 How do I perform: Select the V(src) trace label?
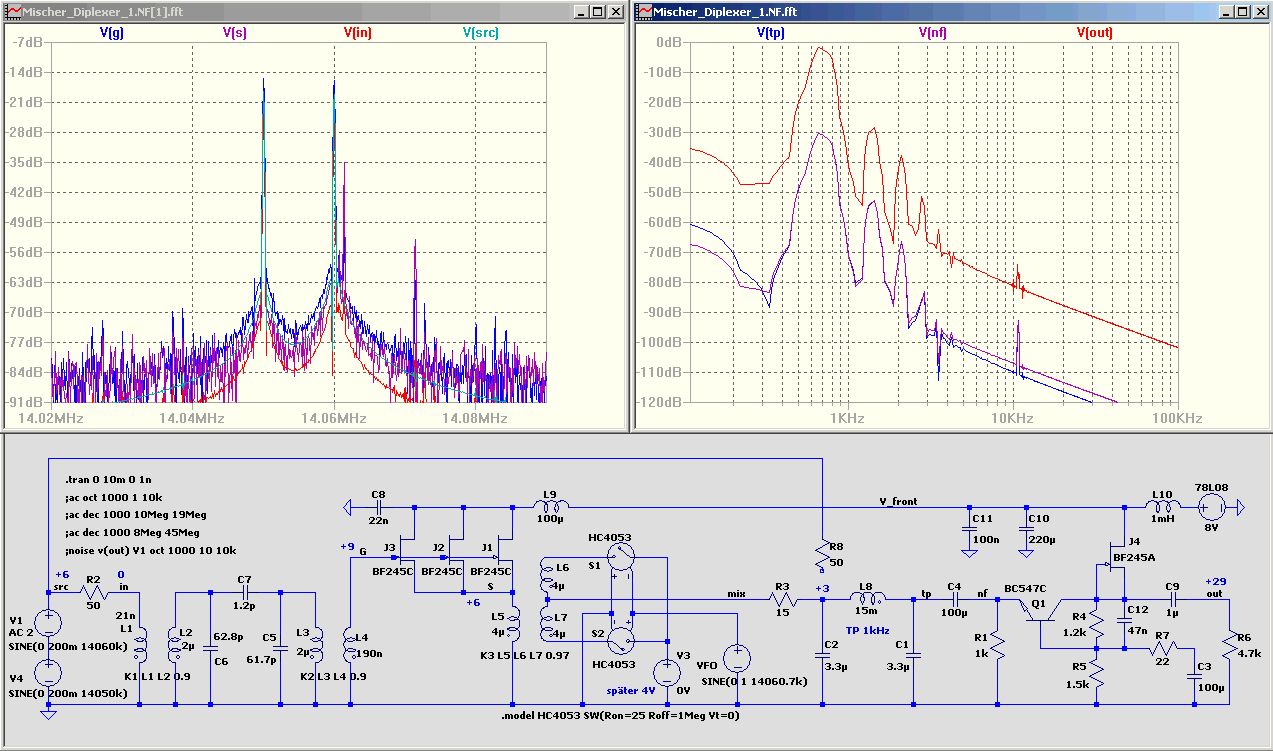coord(481,33)
